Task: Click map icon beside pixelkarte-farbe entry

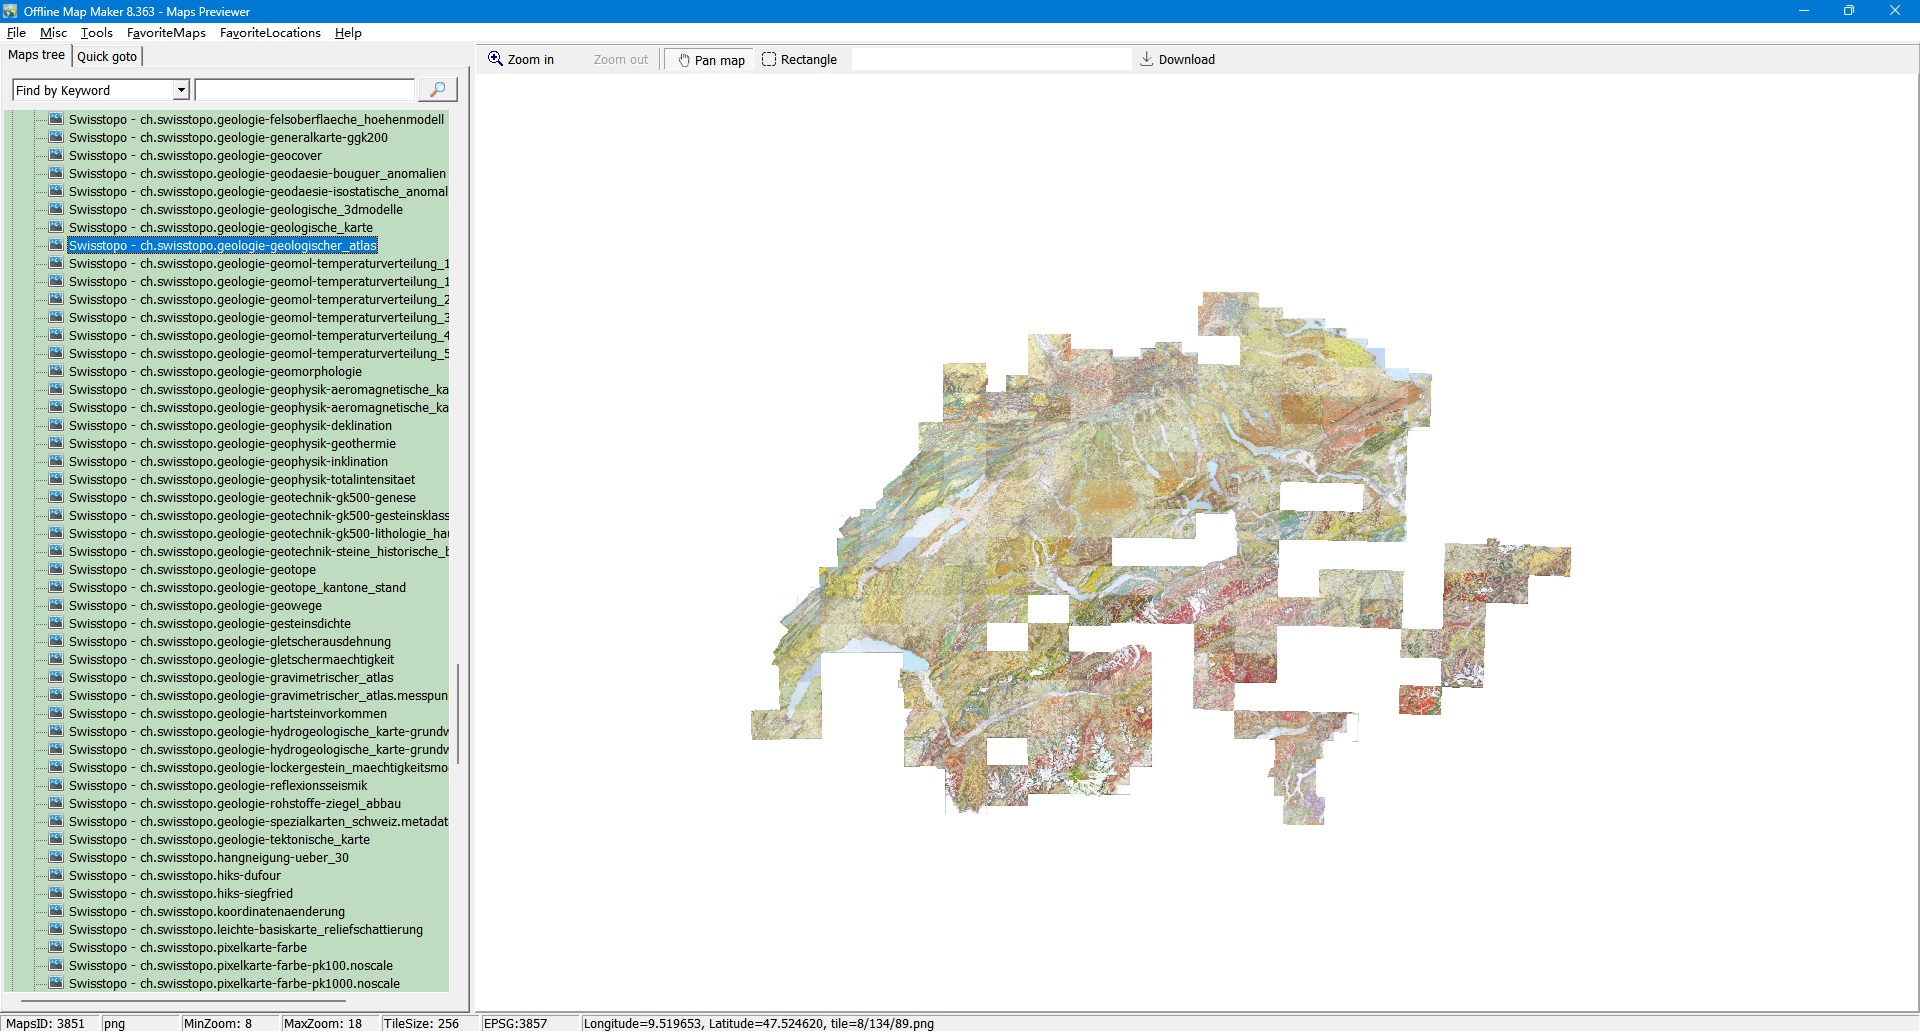Action: [57, 948]
